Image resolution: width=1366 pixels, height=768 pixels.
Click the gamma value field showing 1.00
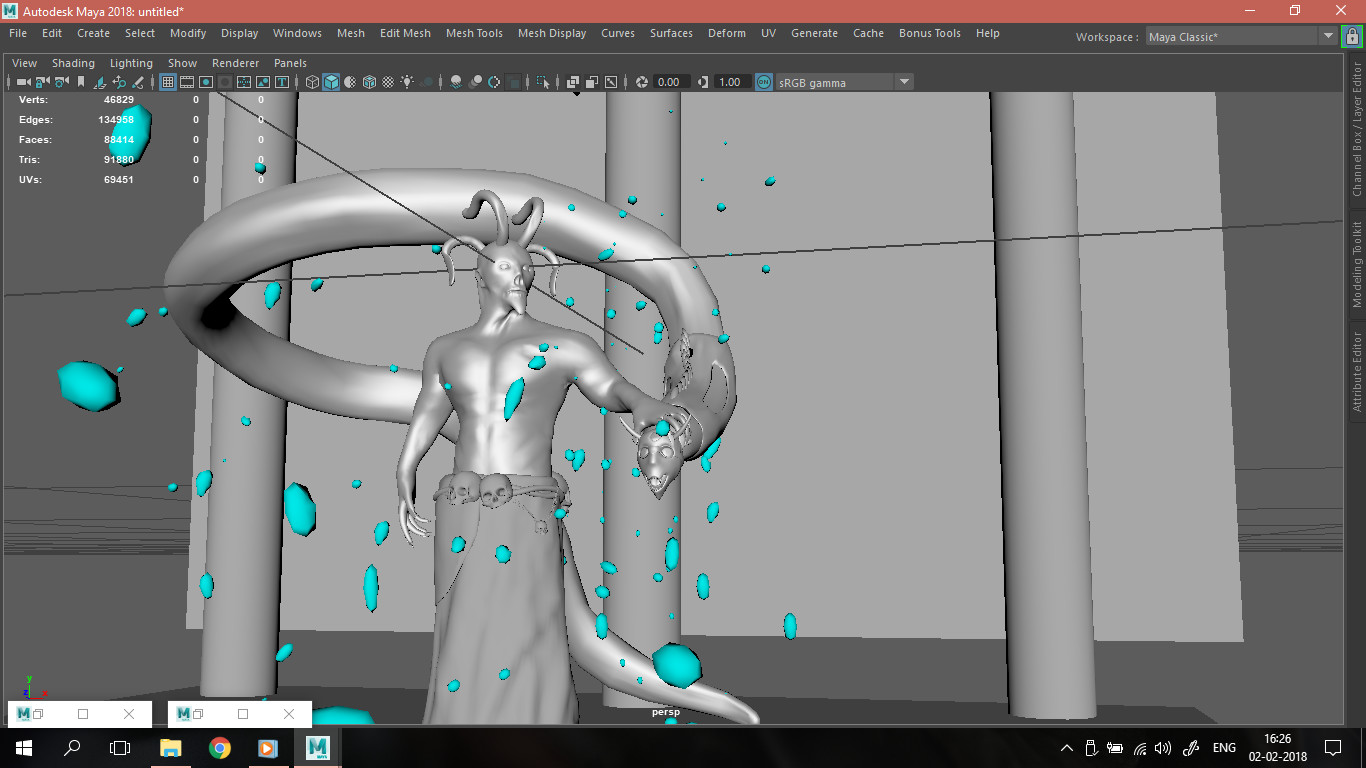[730, 82]
